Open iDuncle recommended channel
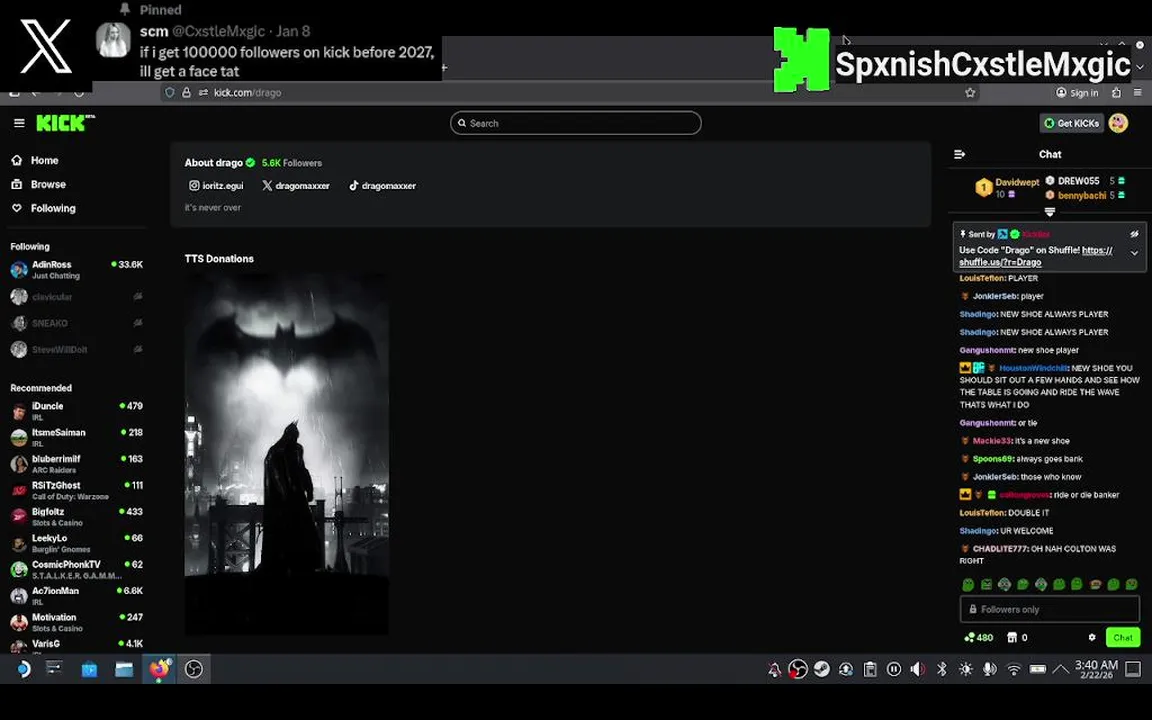 coord(76,411)
